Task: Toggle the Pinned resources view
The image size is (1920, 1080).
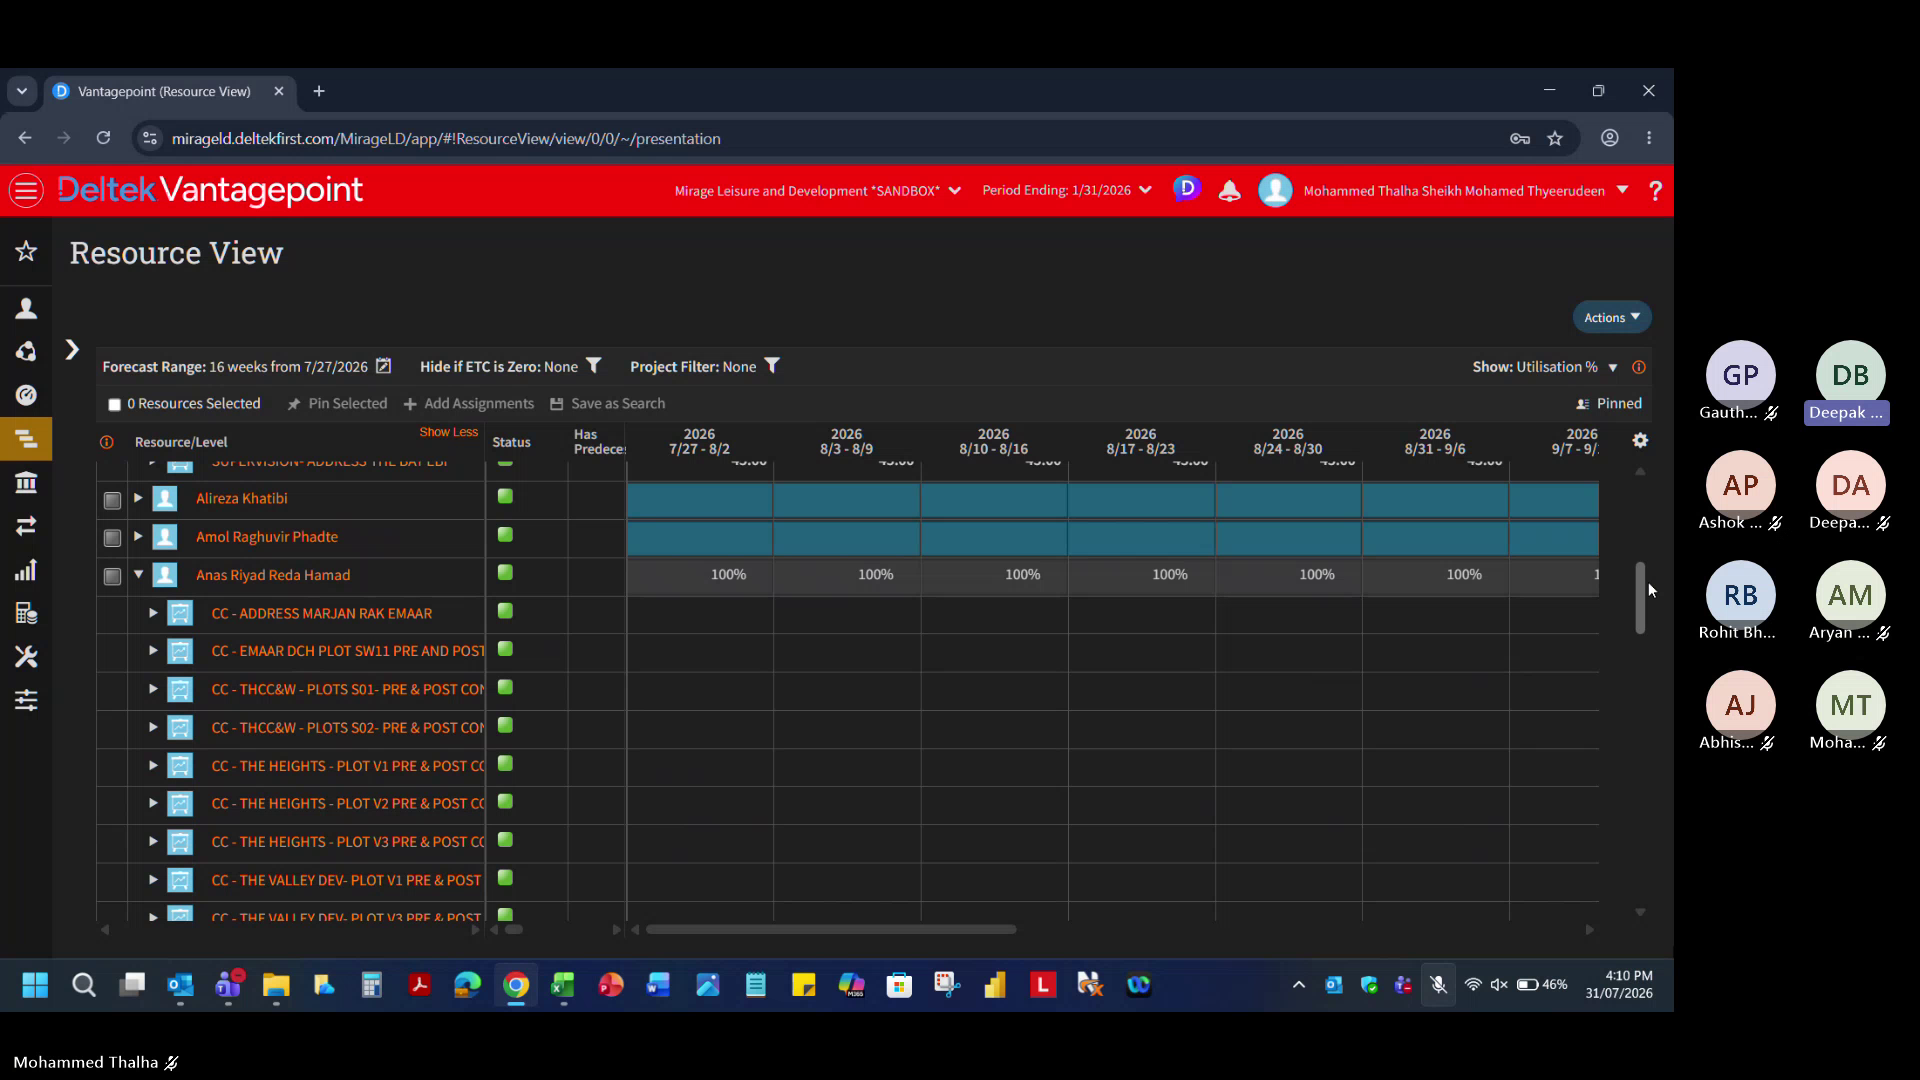Action: pyautogui.click(x=1608, y=403)
